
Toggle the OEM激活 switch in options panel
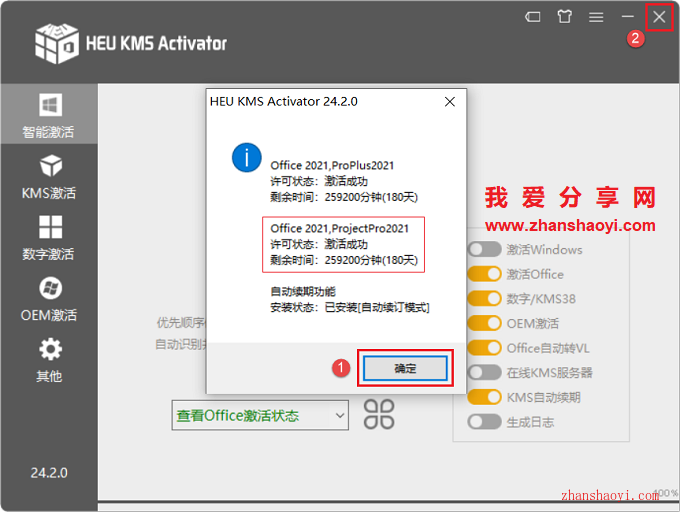484,323
